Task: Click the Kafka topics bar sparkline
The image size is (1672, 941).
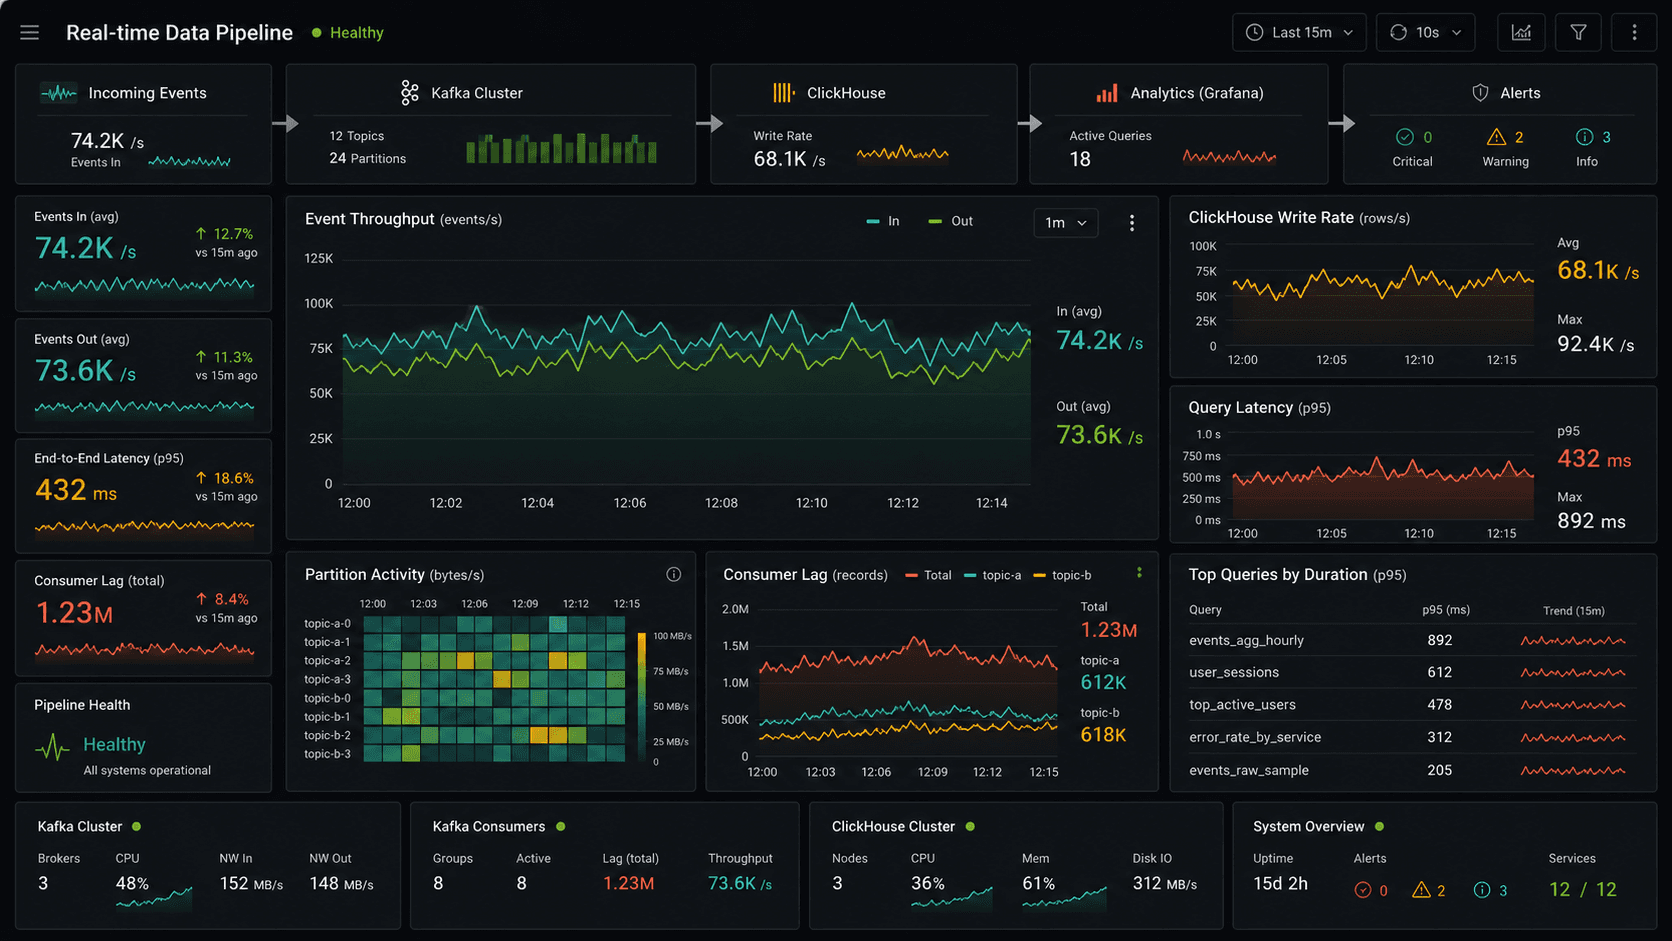Action: (561, 148)
